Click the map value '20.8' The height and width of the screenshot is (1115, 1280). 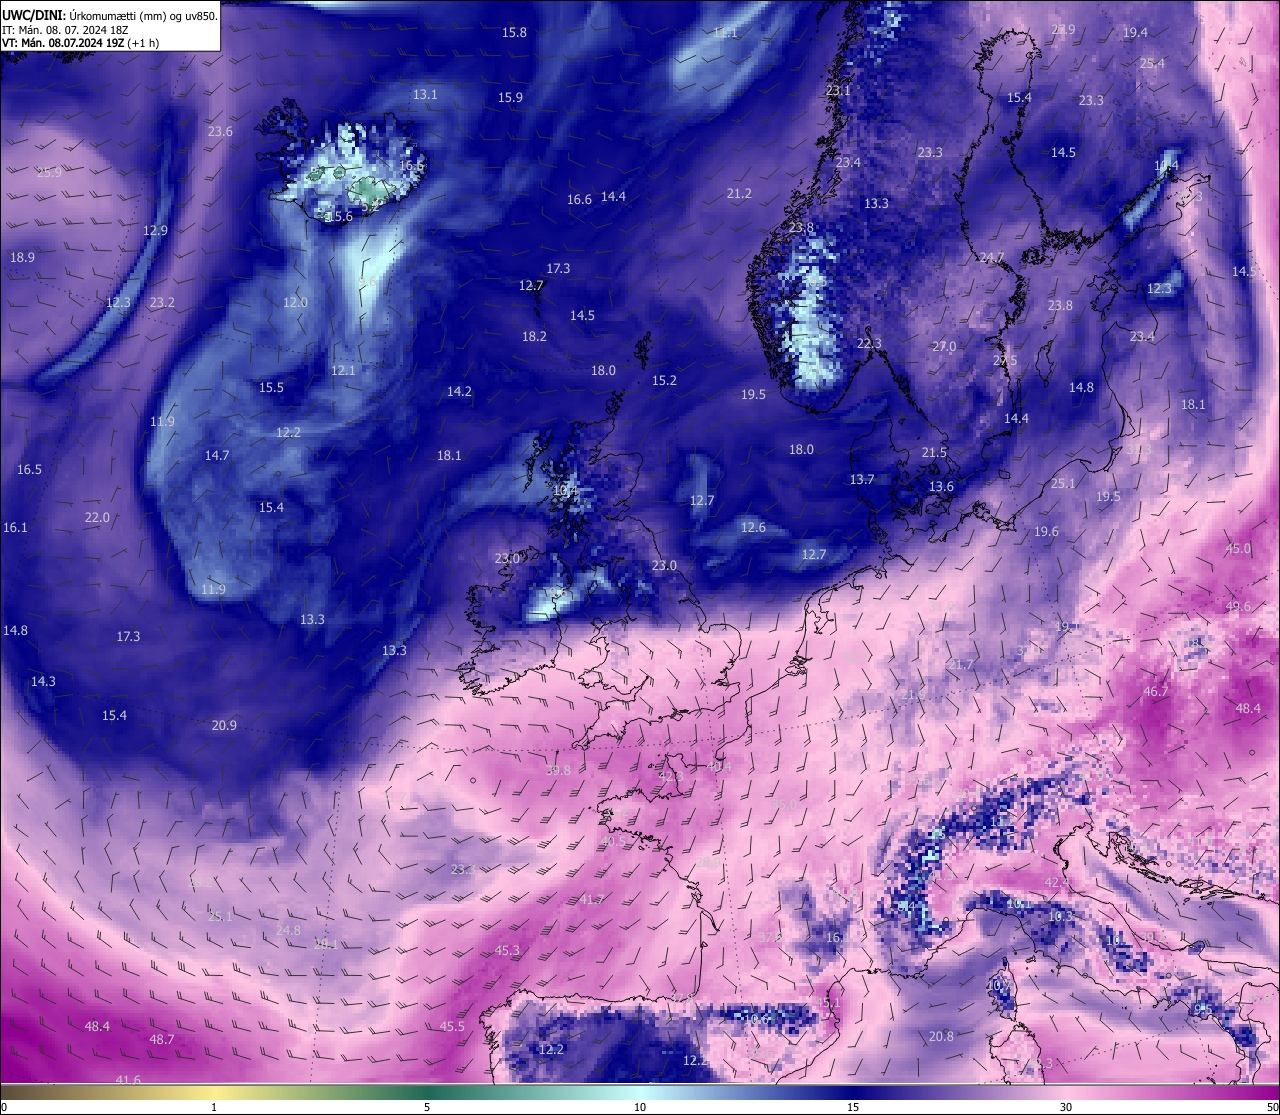[x=941, y=1037]
